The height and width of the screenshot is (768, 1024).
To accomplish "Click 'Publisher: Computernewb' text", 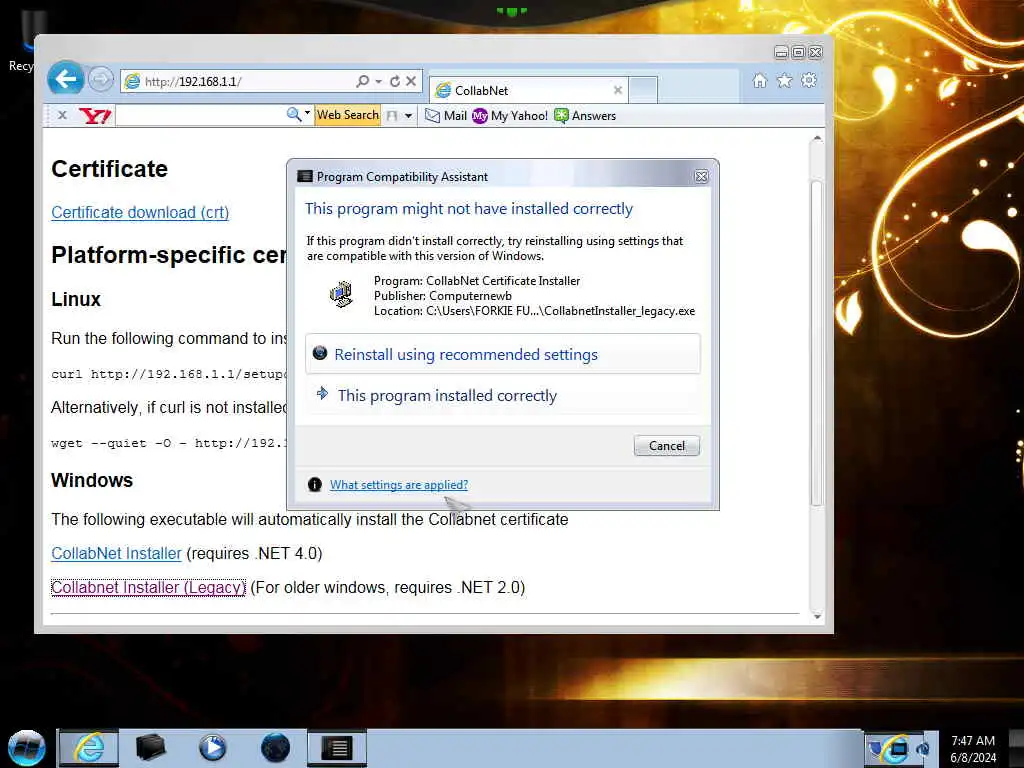I will [443, 296].
